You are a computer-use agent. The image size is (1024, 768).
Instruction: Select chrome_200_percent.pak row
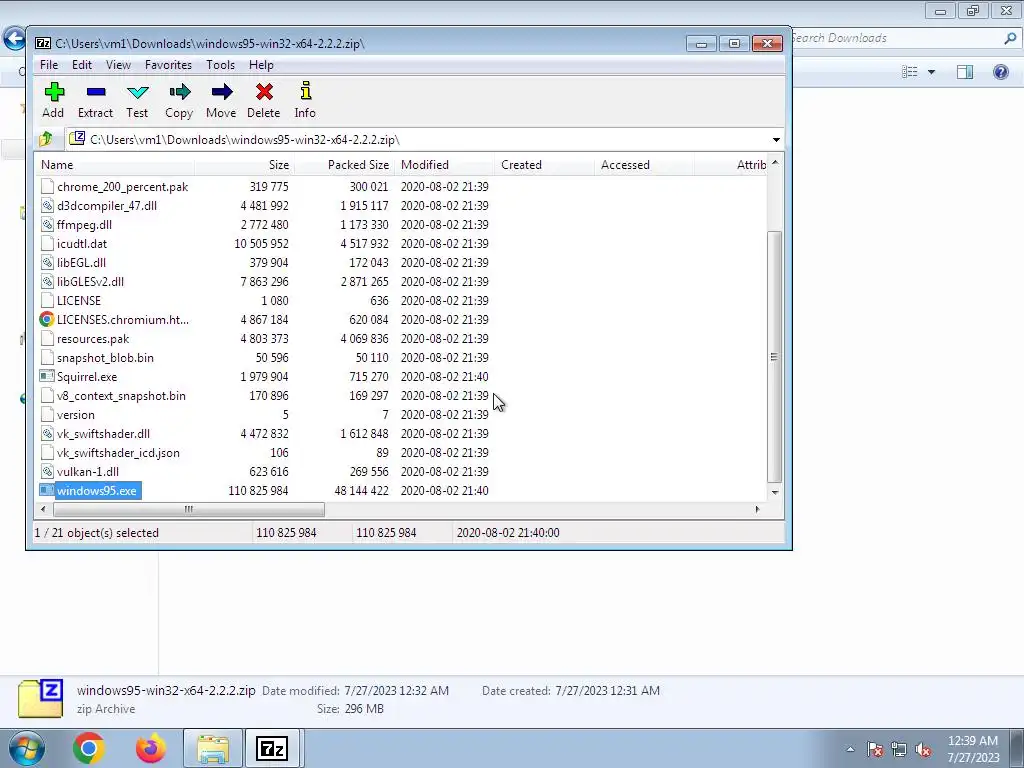[x=400, y=187]
